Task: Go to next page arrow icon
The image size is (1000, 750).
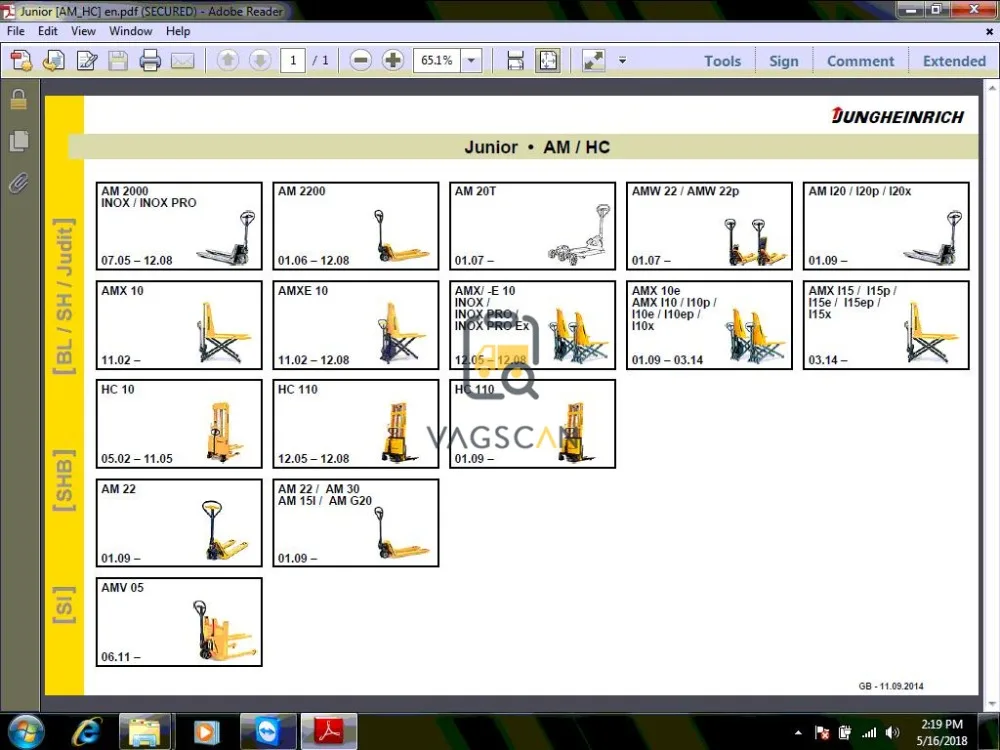Action: (260, 61)
